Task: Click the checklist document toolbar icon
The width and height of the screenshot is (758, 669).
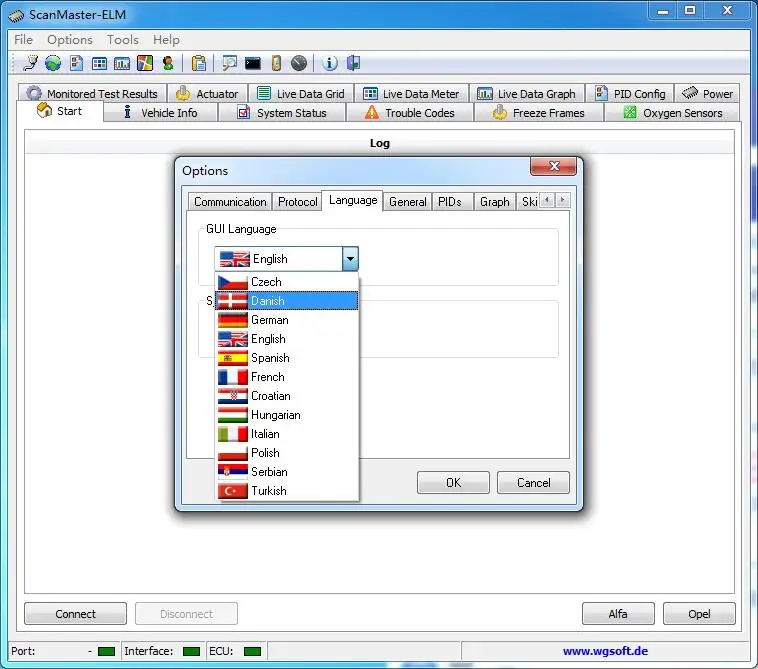Action: click(76, 63)
